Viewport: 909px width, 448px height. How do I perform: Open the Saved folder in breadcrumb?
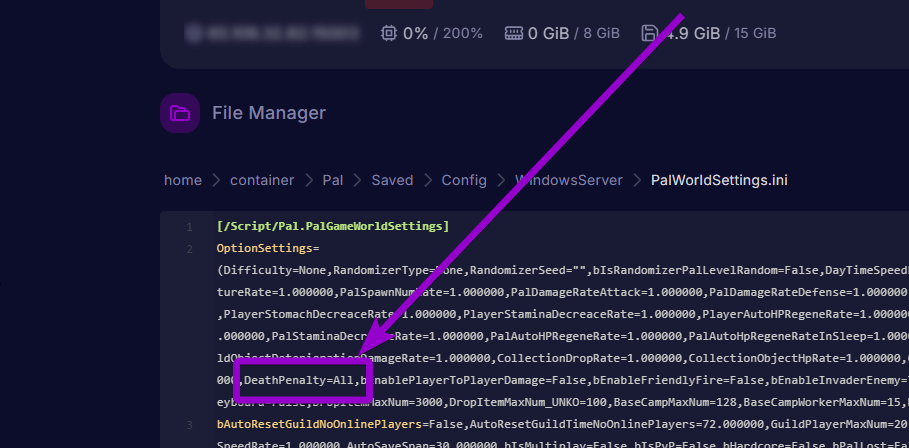[392, 180]
